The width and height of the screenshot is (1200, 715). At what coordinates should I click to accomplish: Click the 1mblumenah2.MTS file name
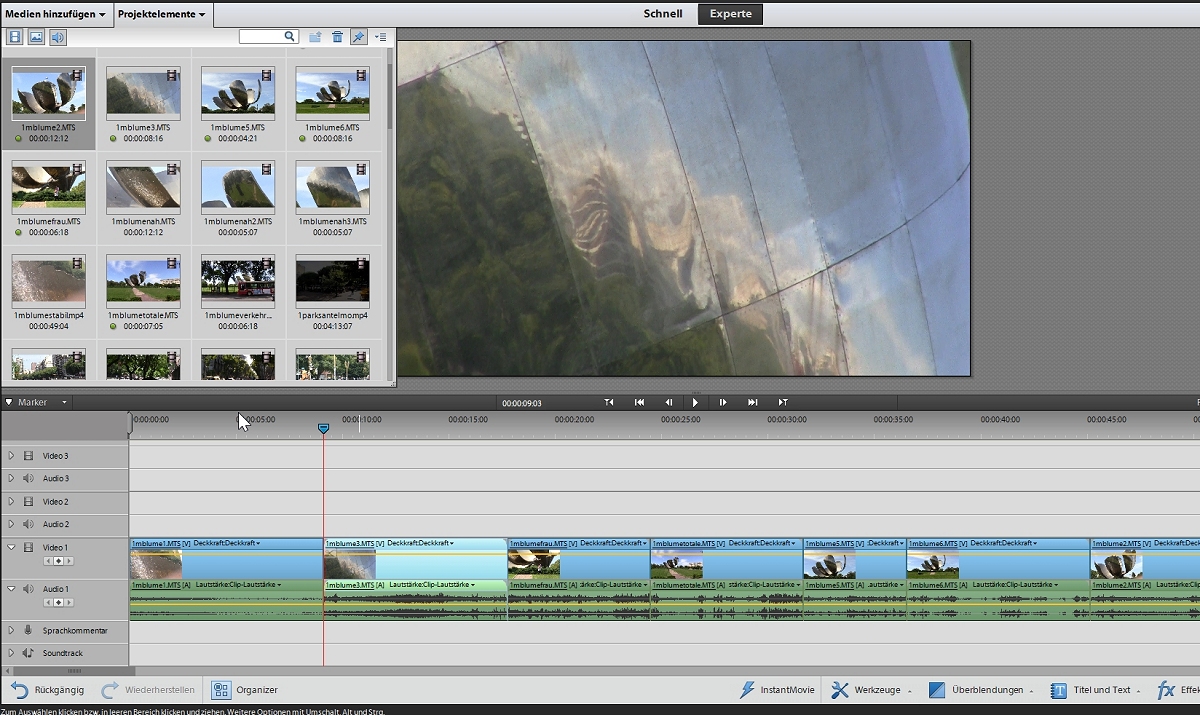click(x=238, y=221)
